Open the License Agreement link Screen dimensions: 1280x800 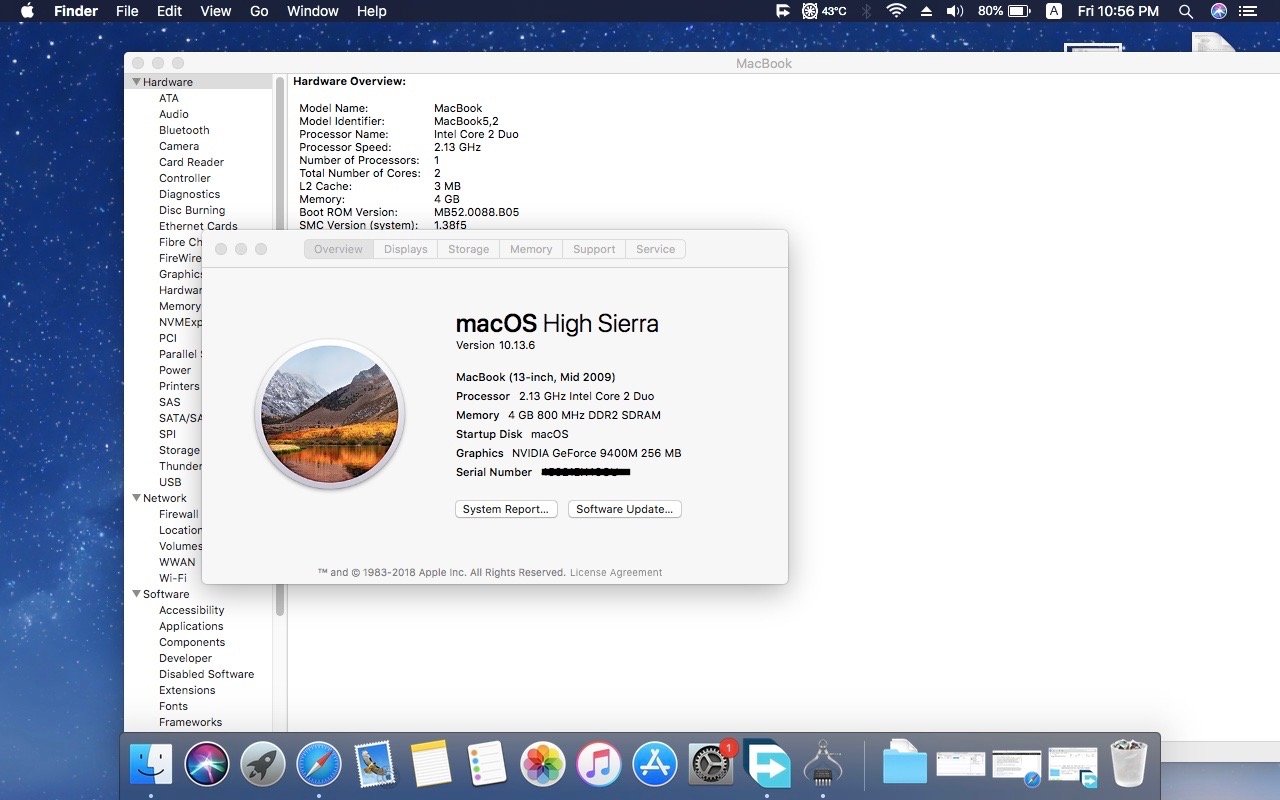click(x=616, y=573)
